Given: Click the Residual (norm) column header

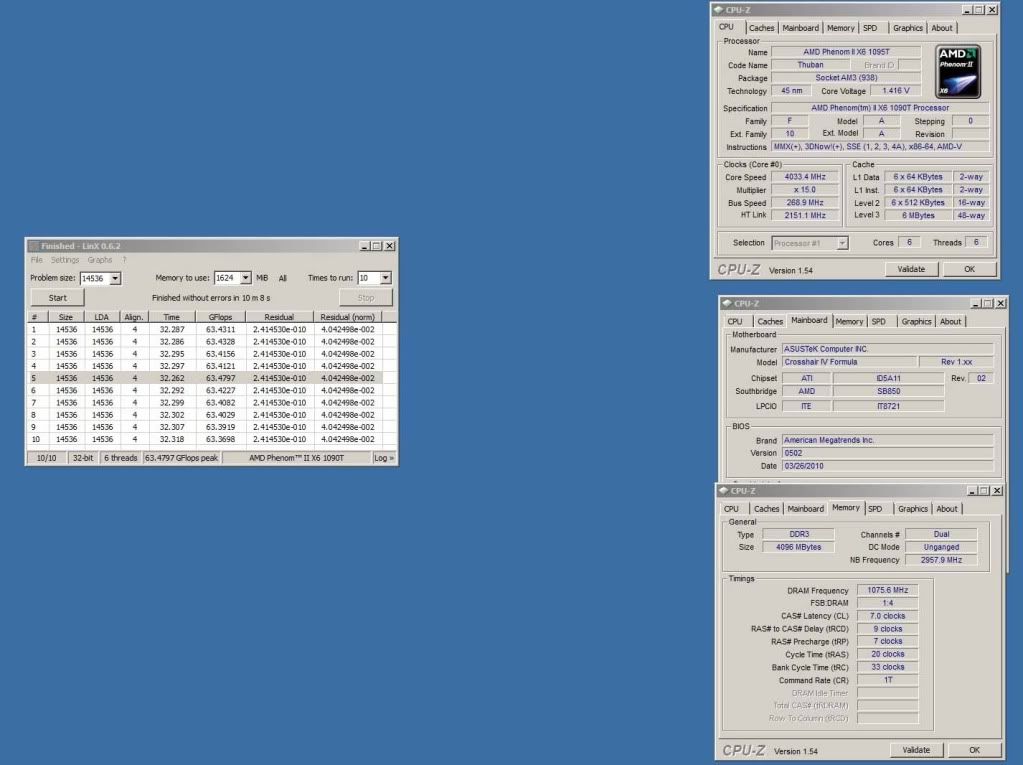Looking at the screenshot, I should (347, 317).
